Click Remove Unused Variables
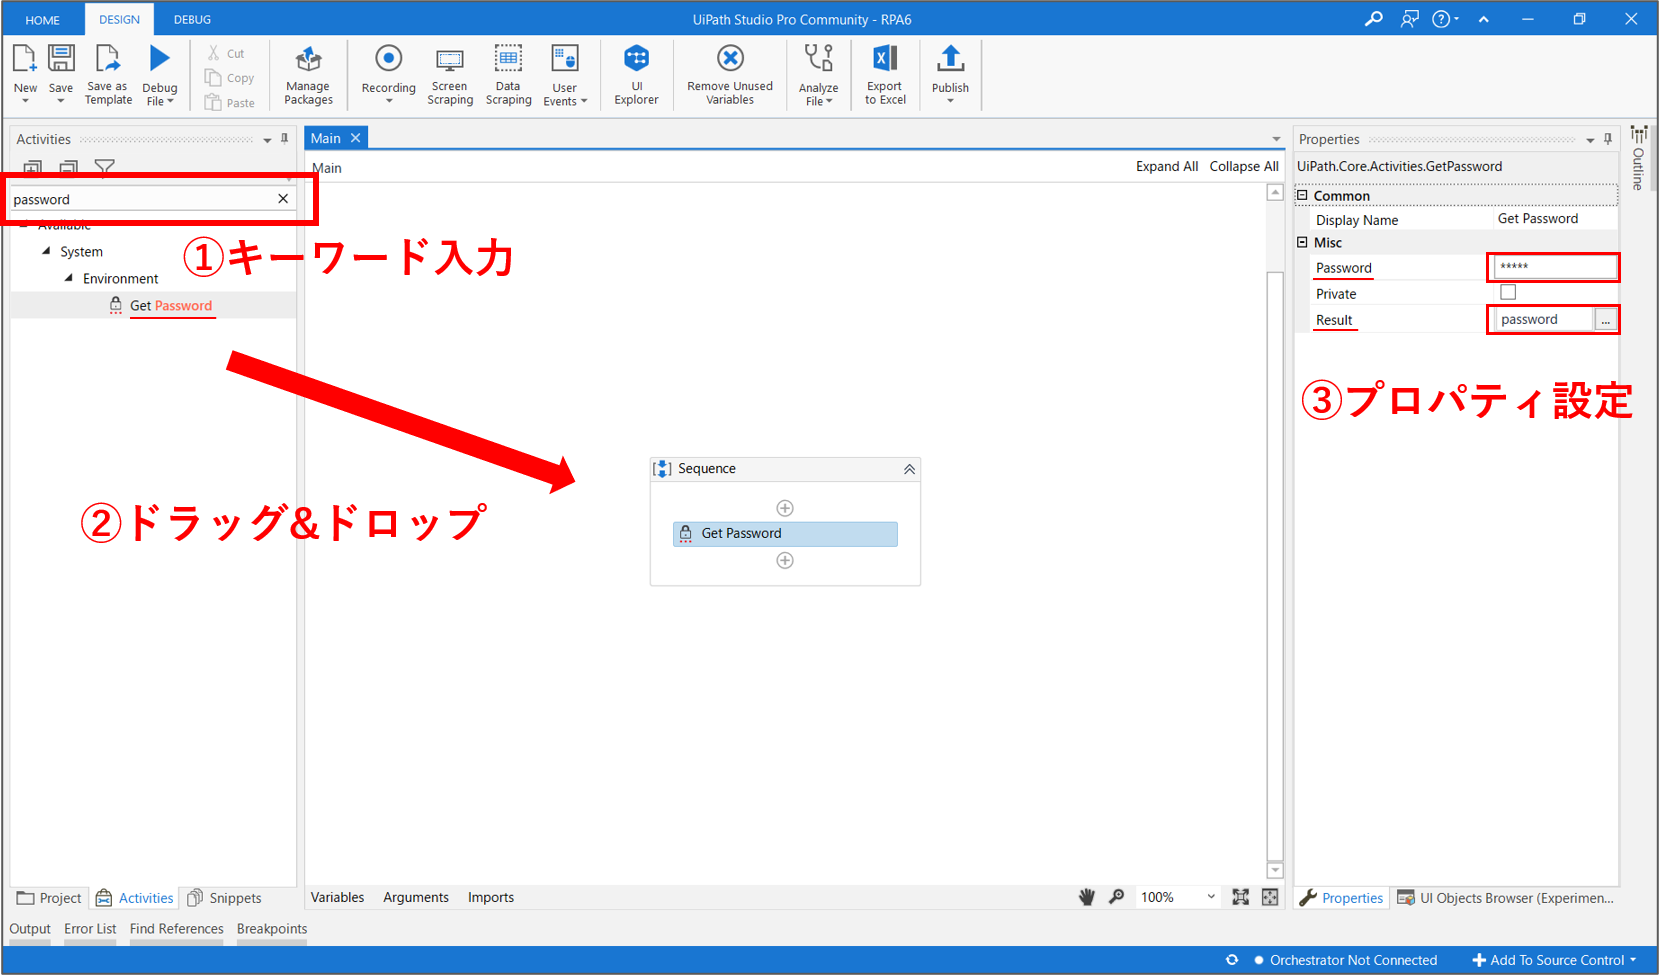The height and width of the screenshot is (975, 1660). 730,73
